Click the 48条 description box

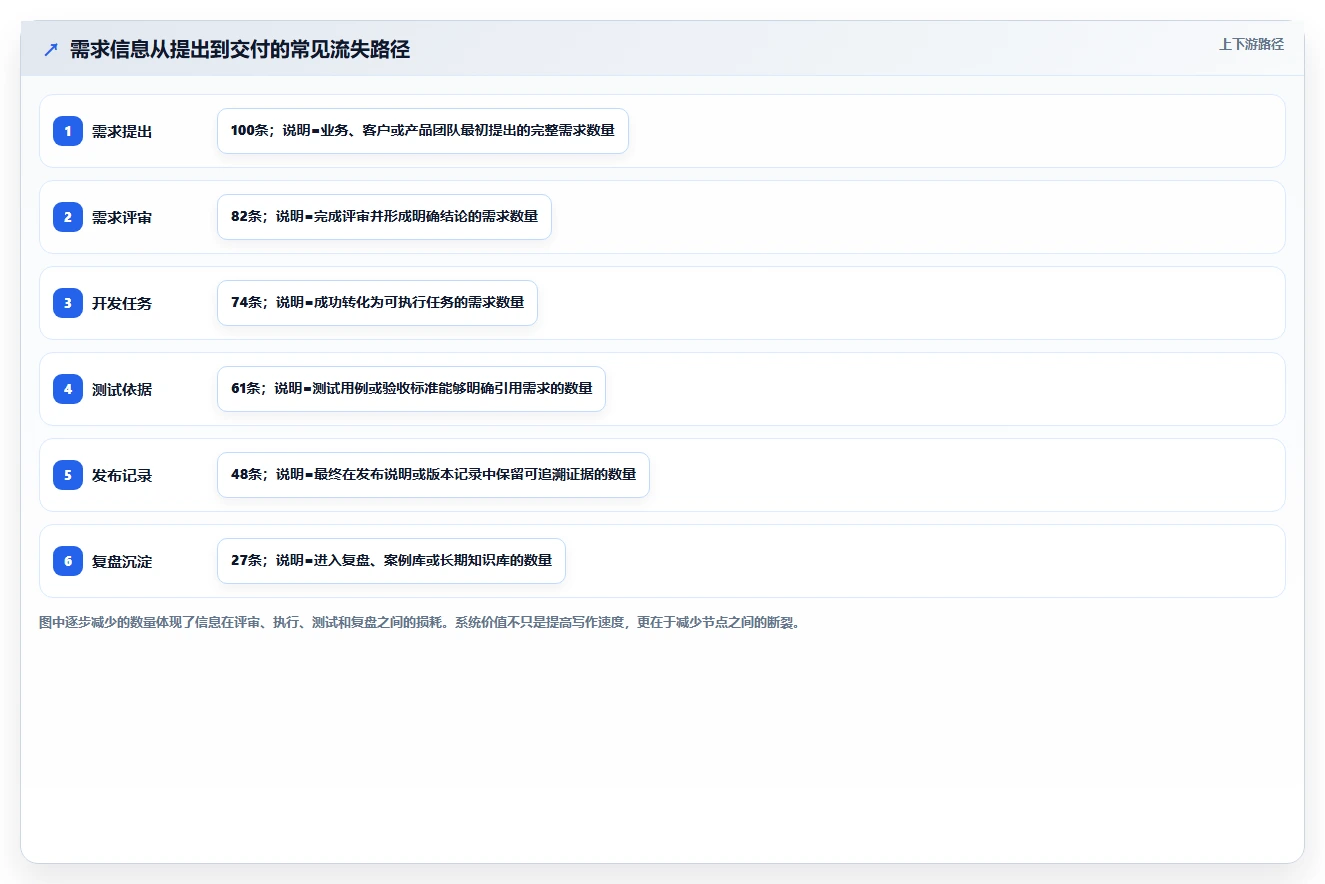coord(433,475)
